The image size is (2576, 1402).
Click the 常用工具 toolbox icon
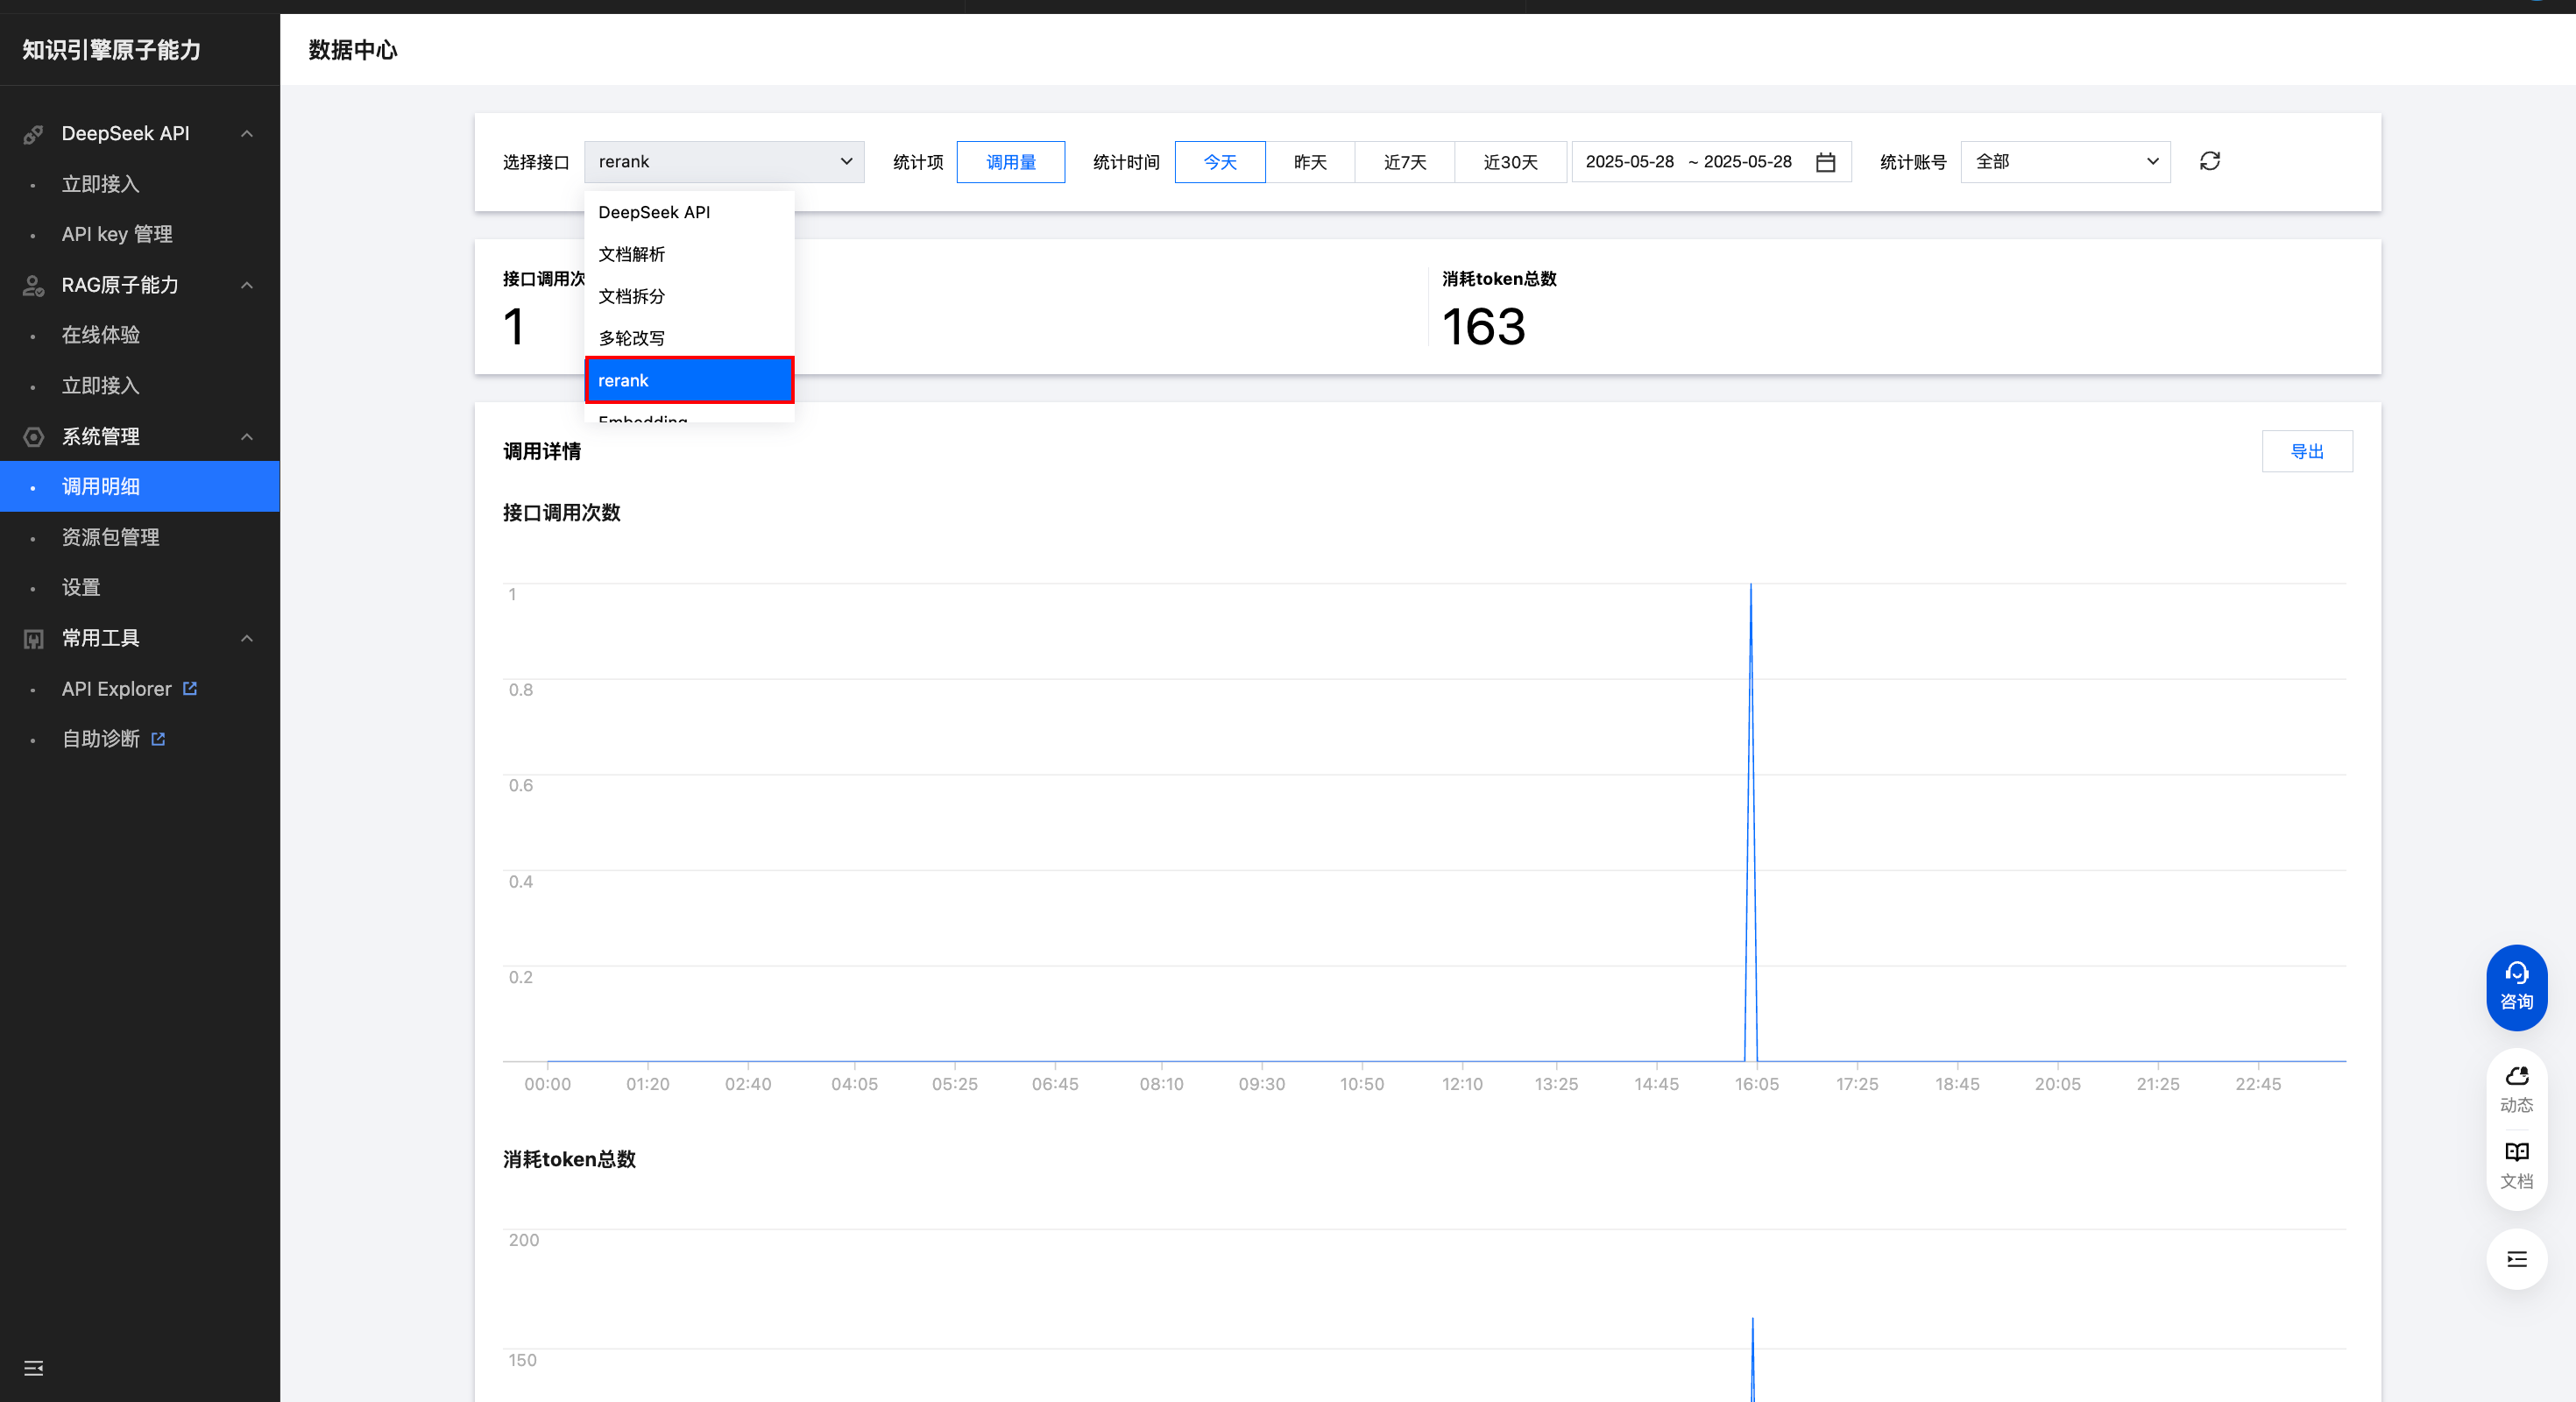click(33, 638)
